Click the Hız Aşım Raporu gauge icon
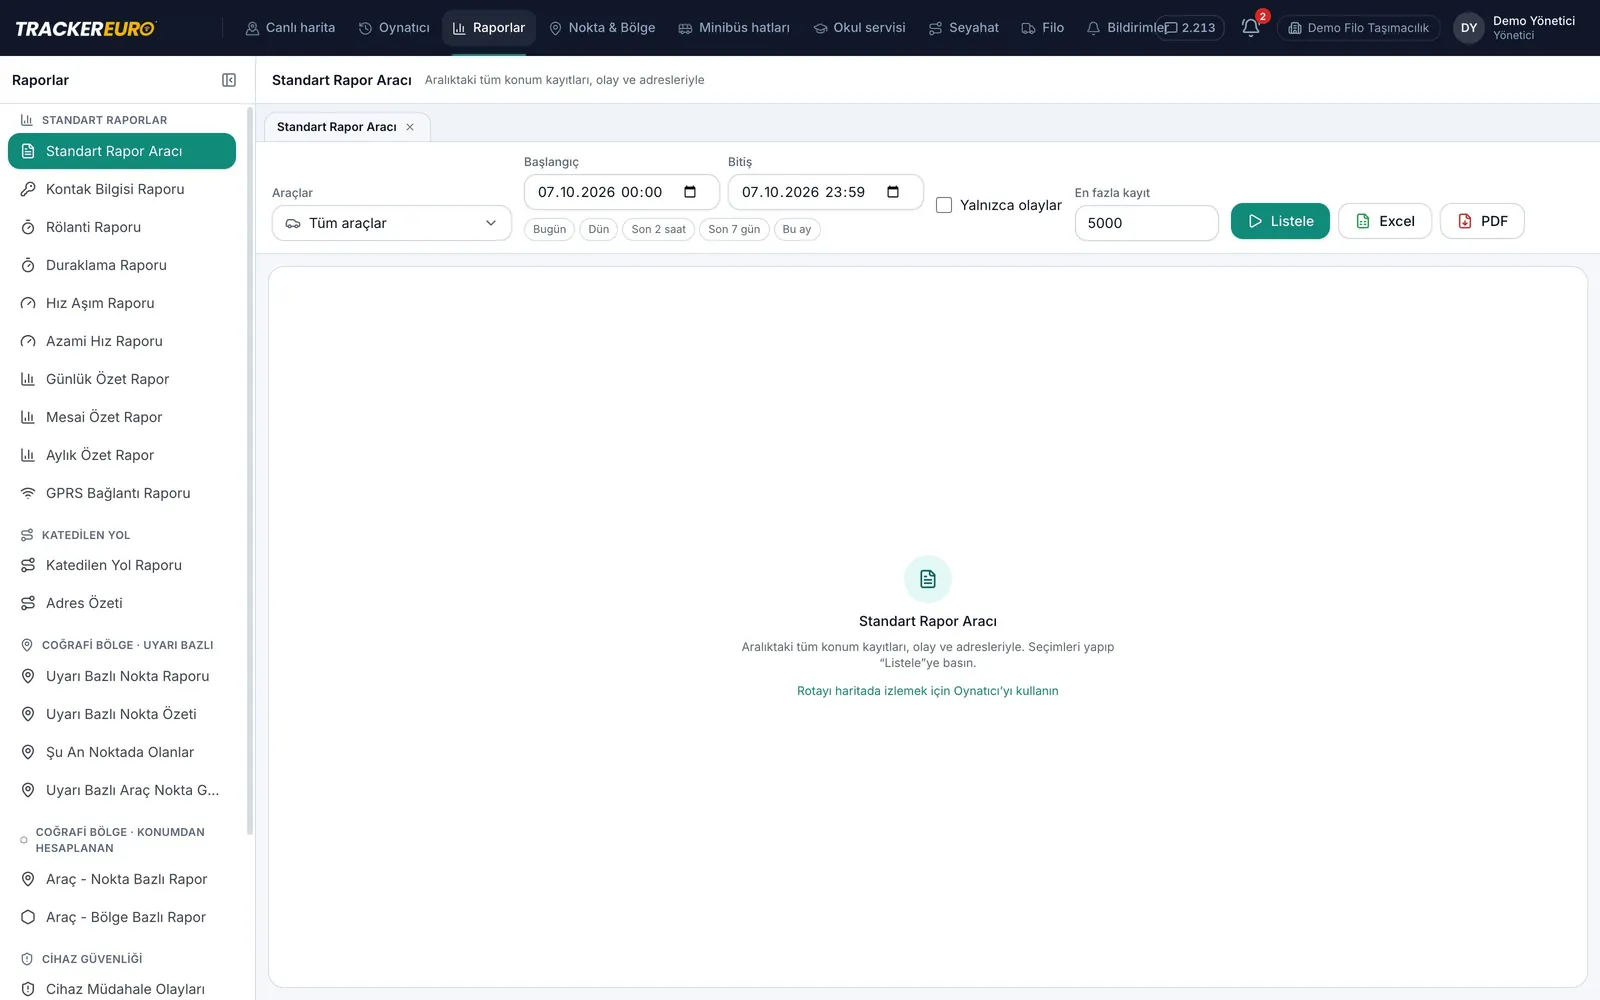1600x1000 pixels. tap(28, 303)
